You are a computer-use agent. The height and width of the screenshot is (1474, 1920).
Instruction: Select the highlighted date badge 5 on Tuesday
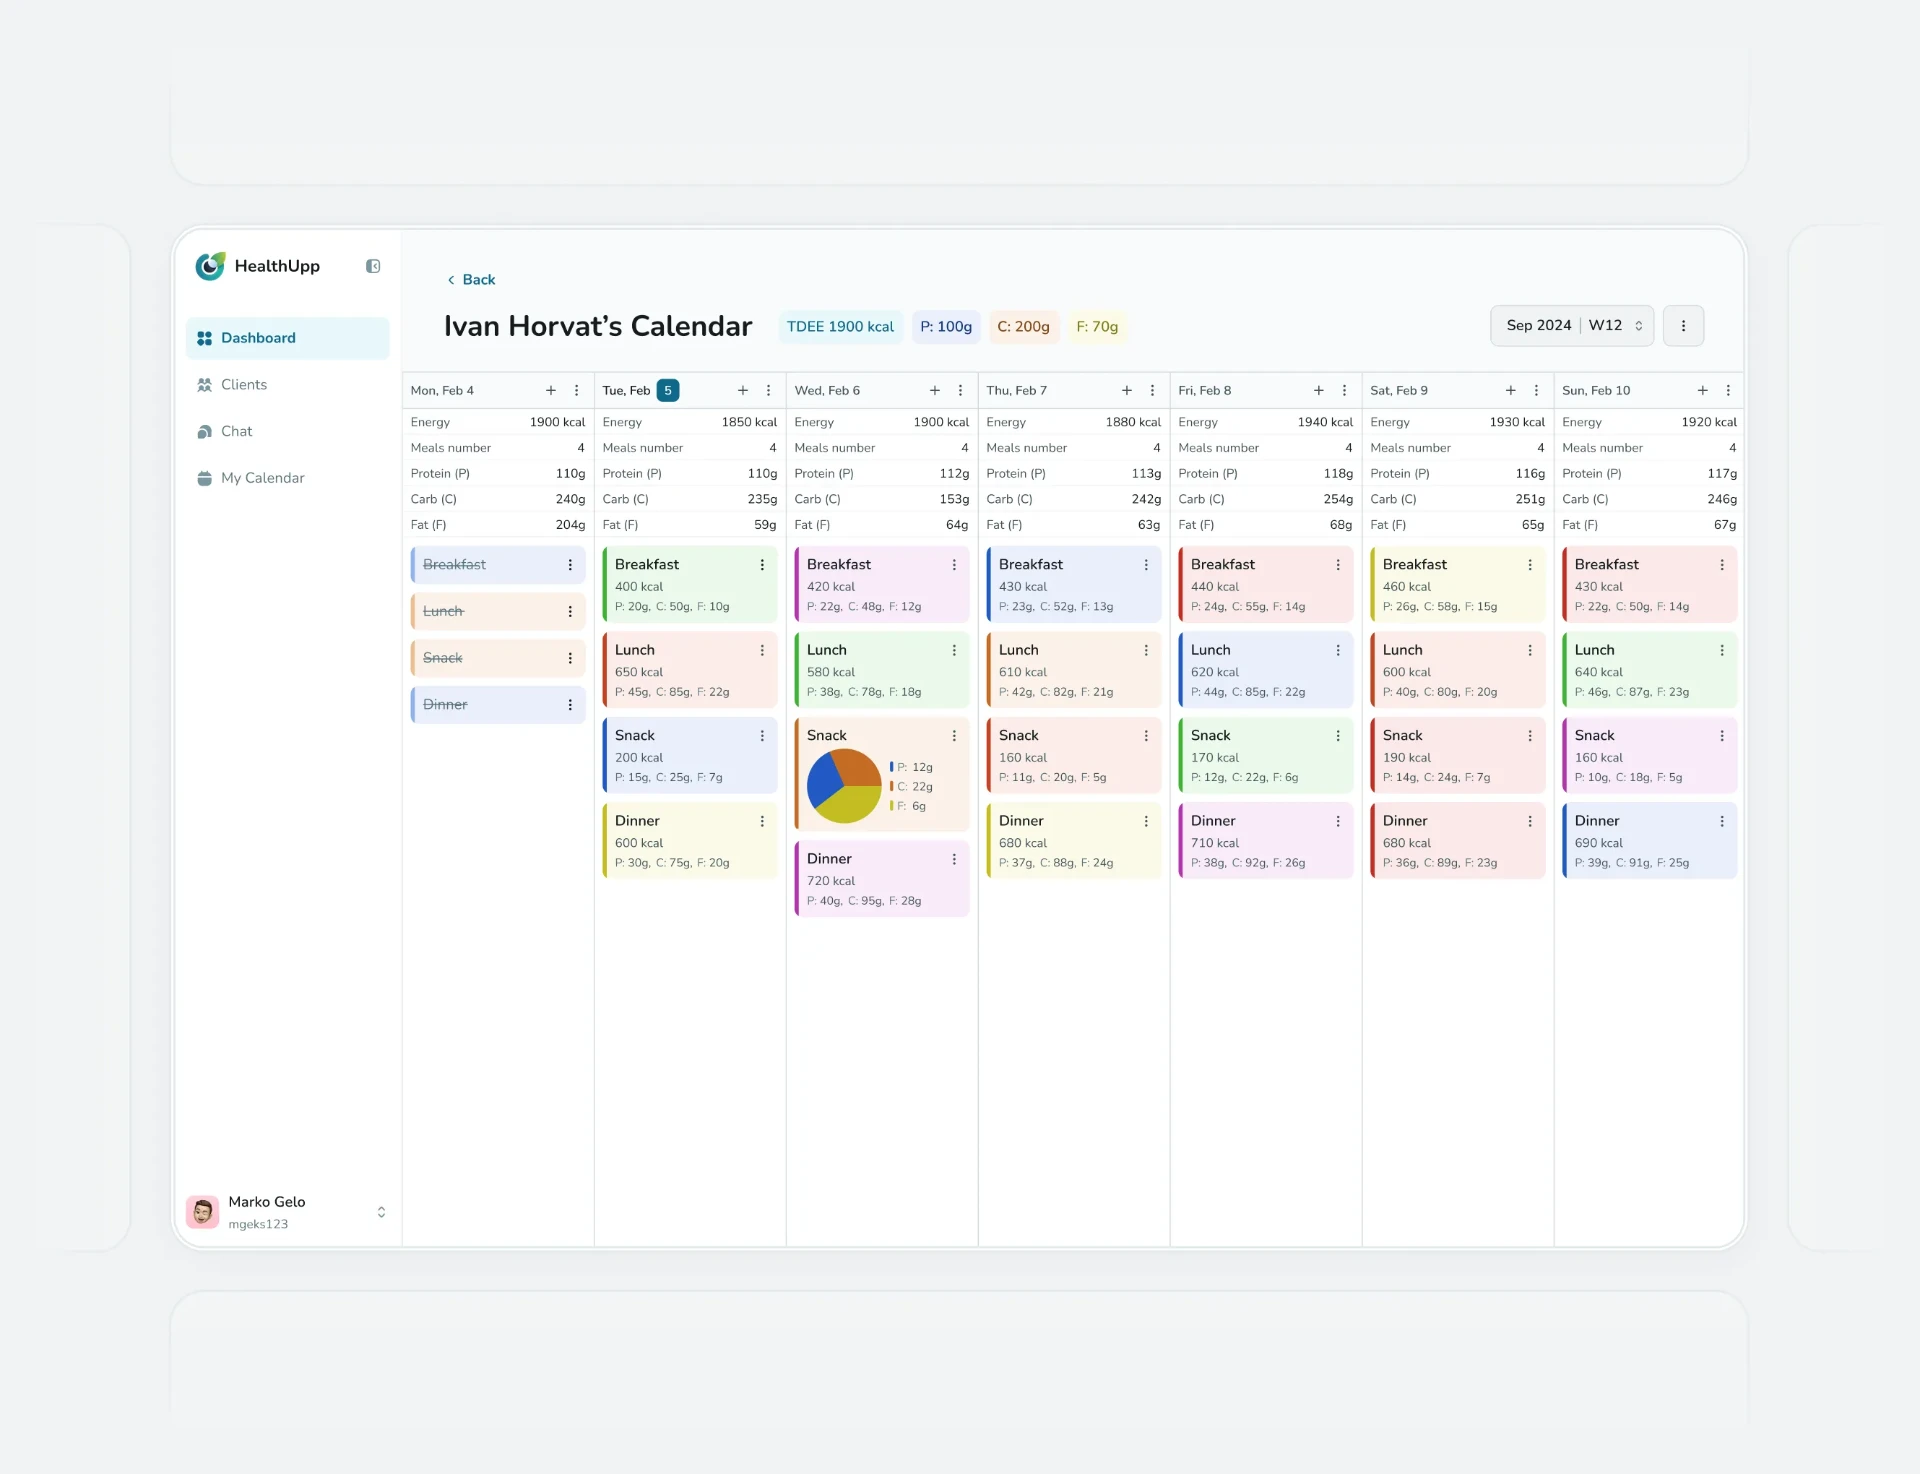coord(668,391)
